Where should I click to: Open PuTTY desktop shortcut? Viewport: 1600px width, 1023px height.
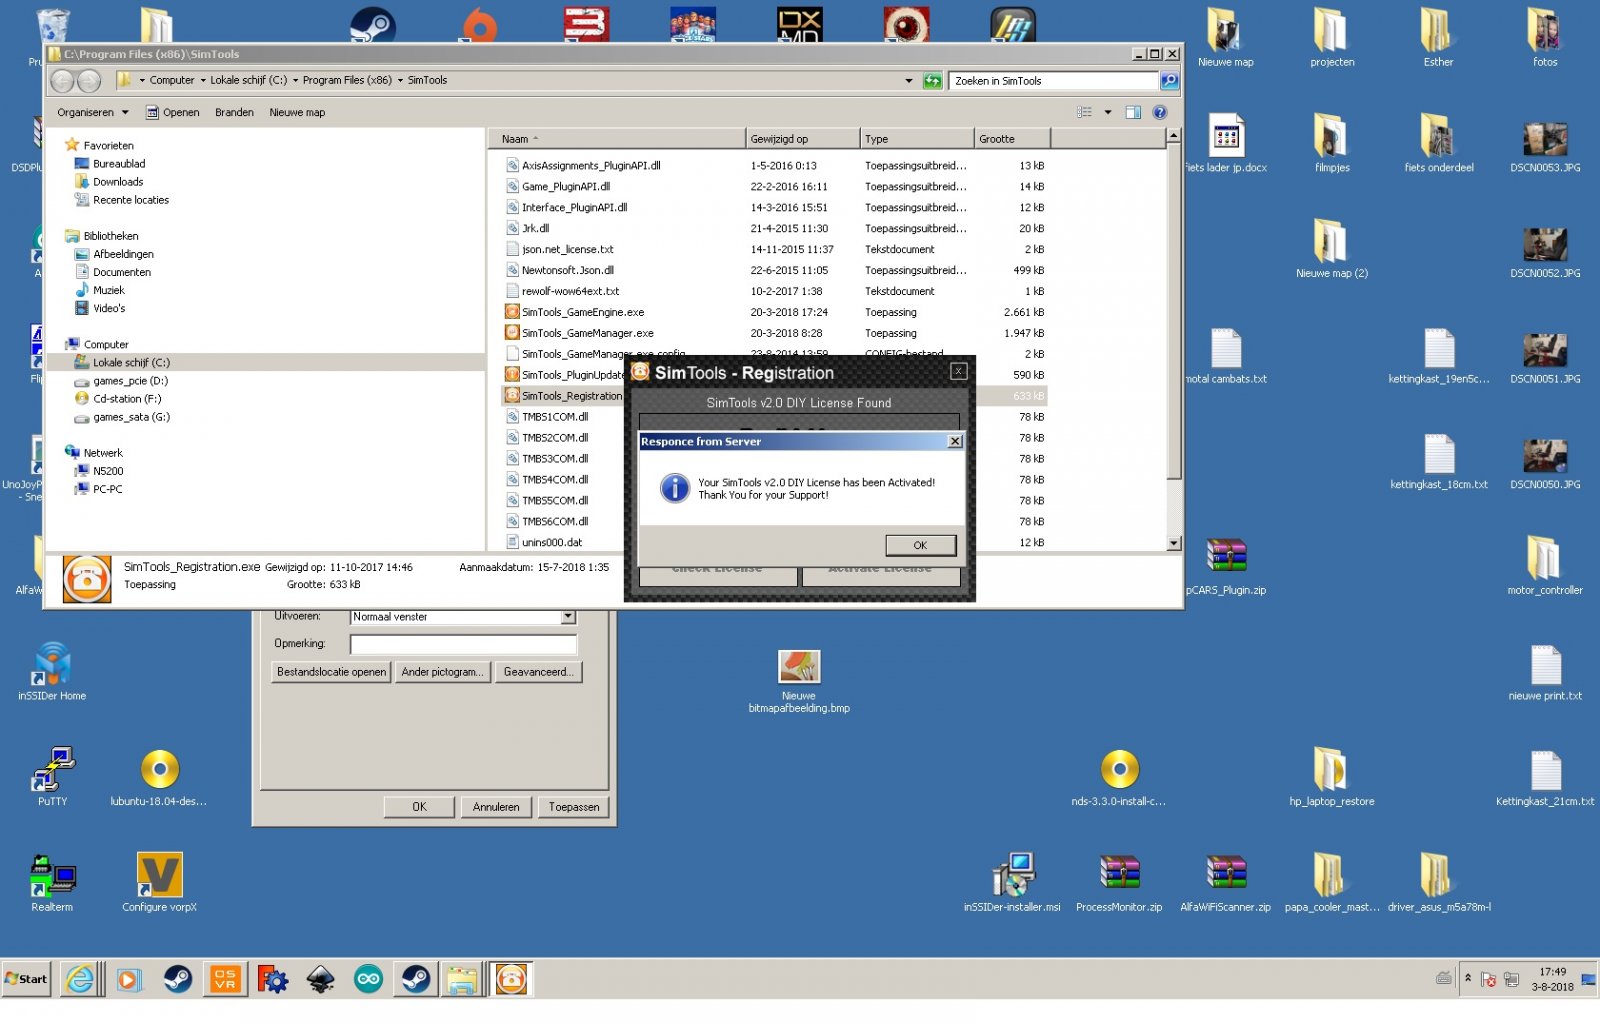pyautogui.click(x=52, y=777)
